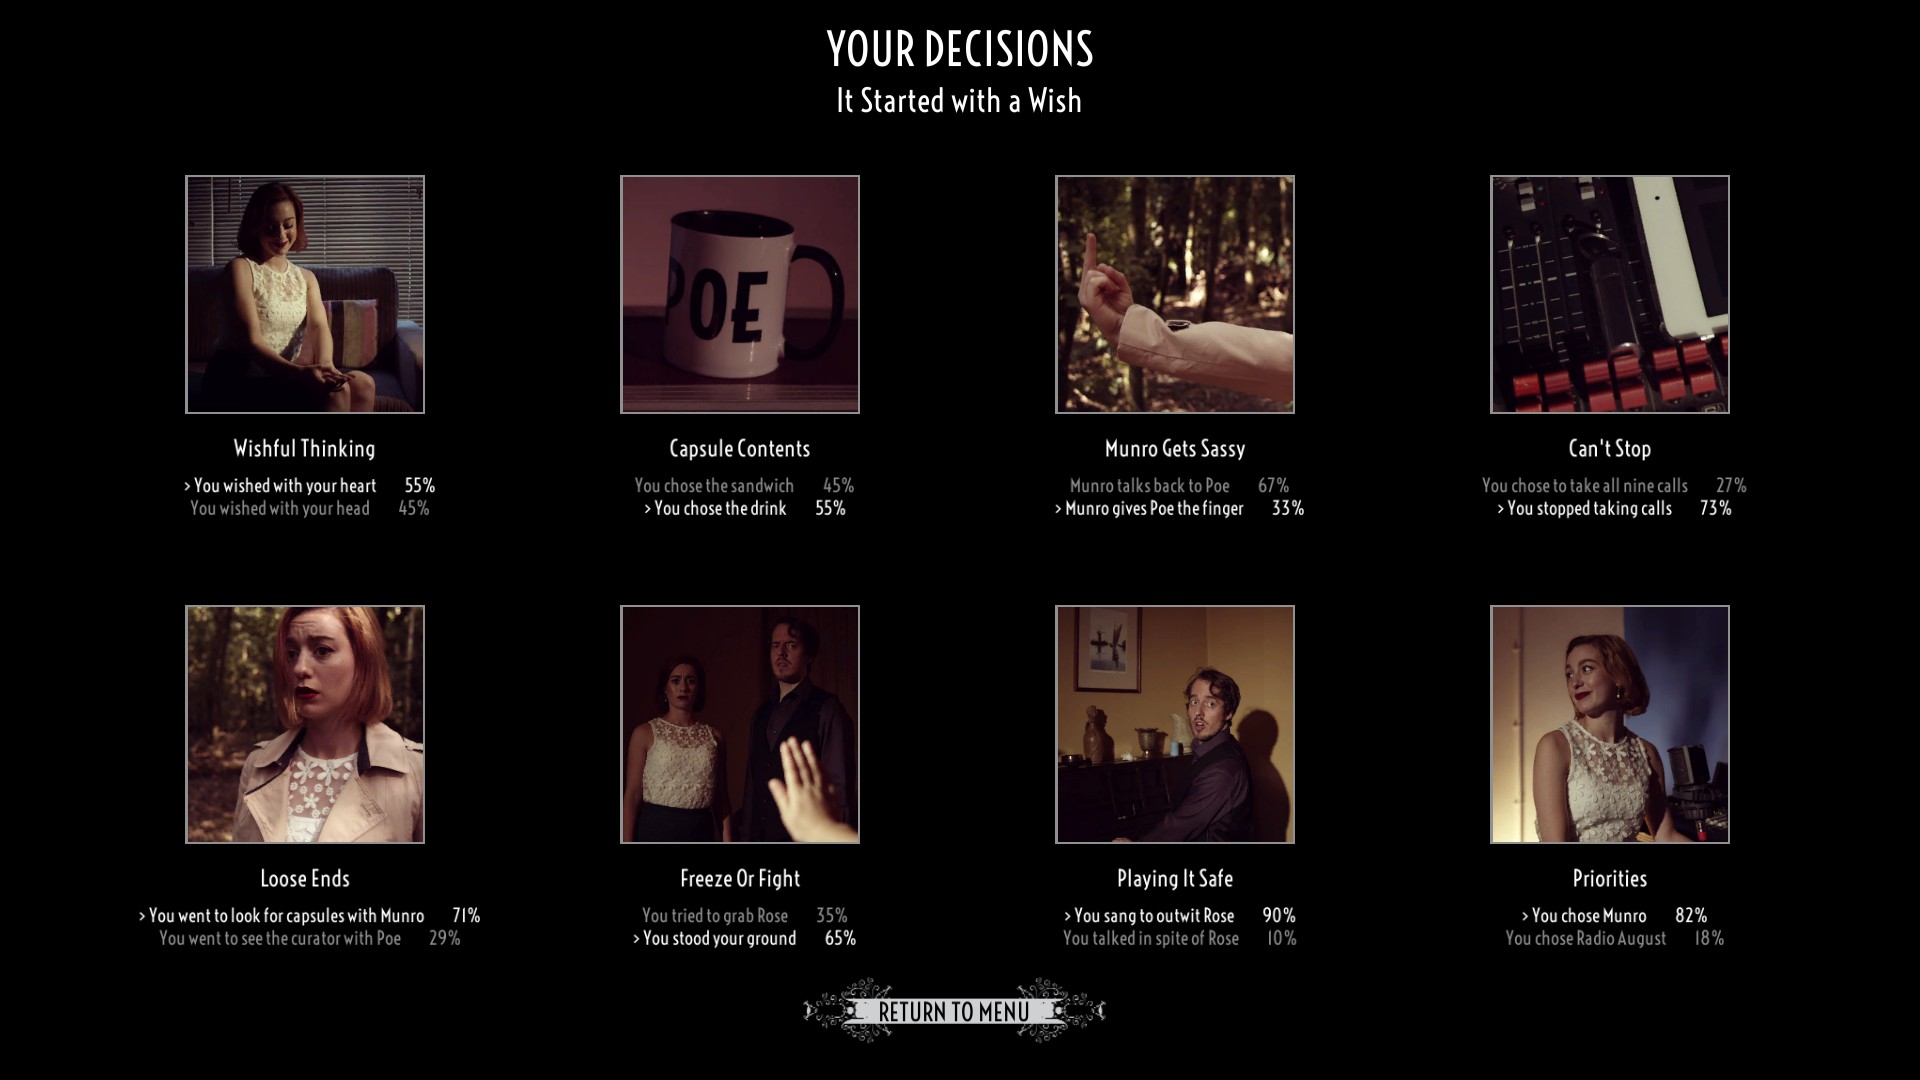Select 'You stood your ground' in Freeze Or Fight
Image resolution: width=1920 pixels, height=1080 pixels.
click(719, 938)
